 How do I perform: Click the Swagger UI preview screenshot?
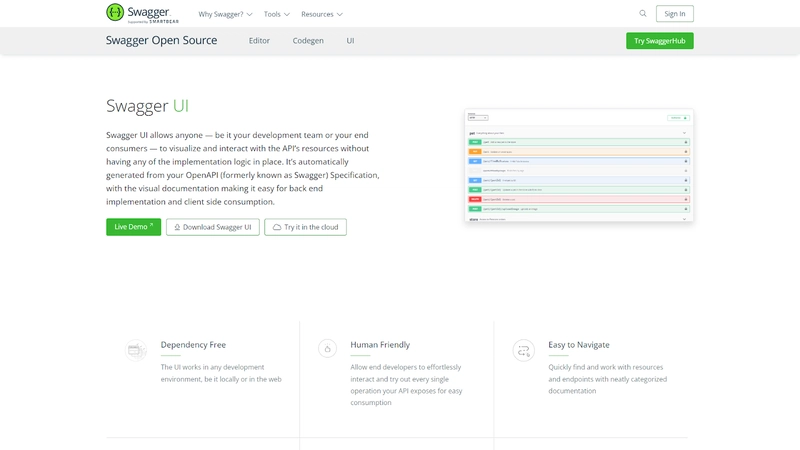(x=579, y=165)
